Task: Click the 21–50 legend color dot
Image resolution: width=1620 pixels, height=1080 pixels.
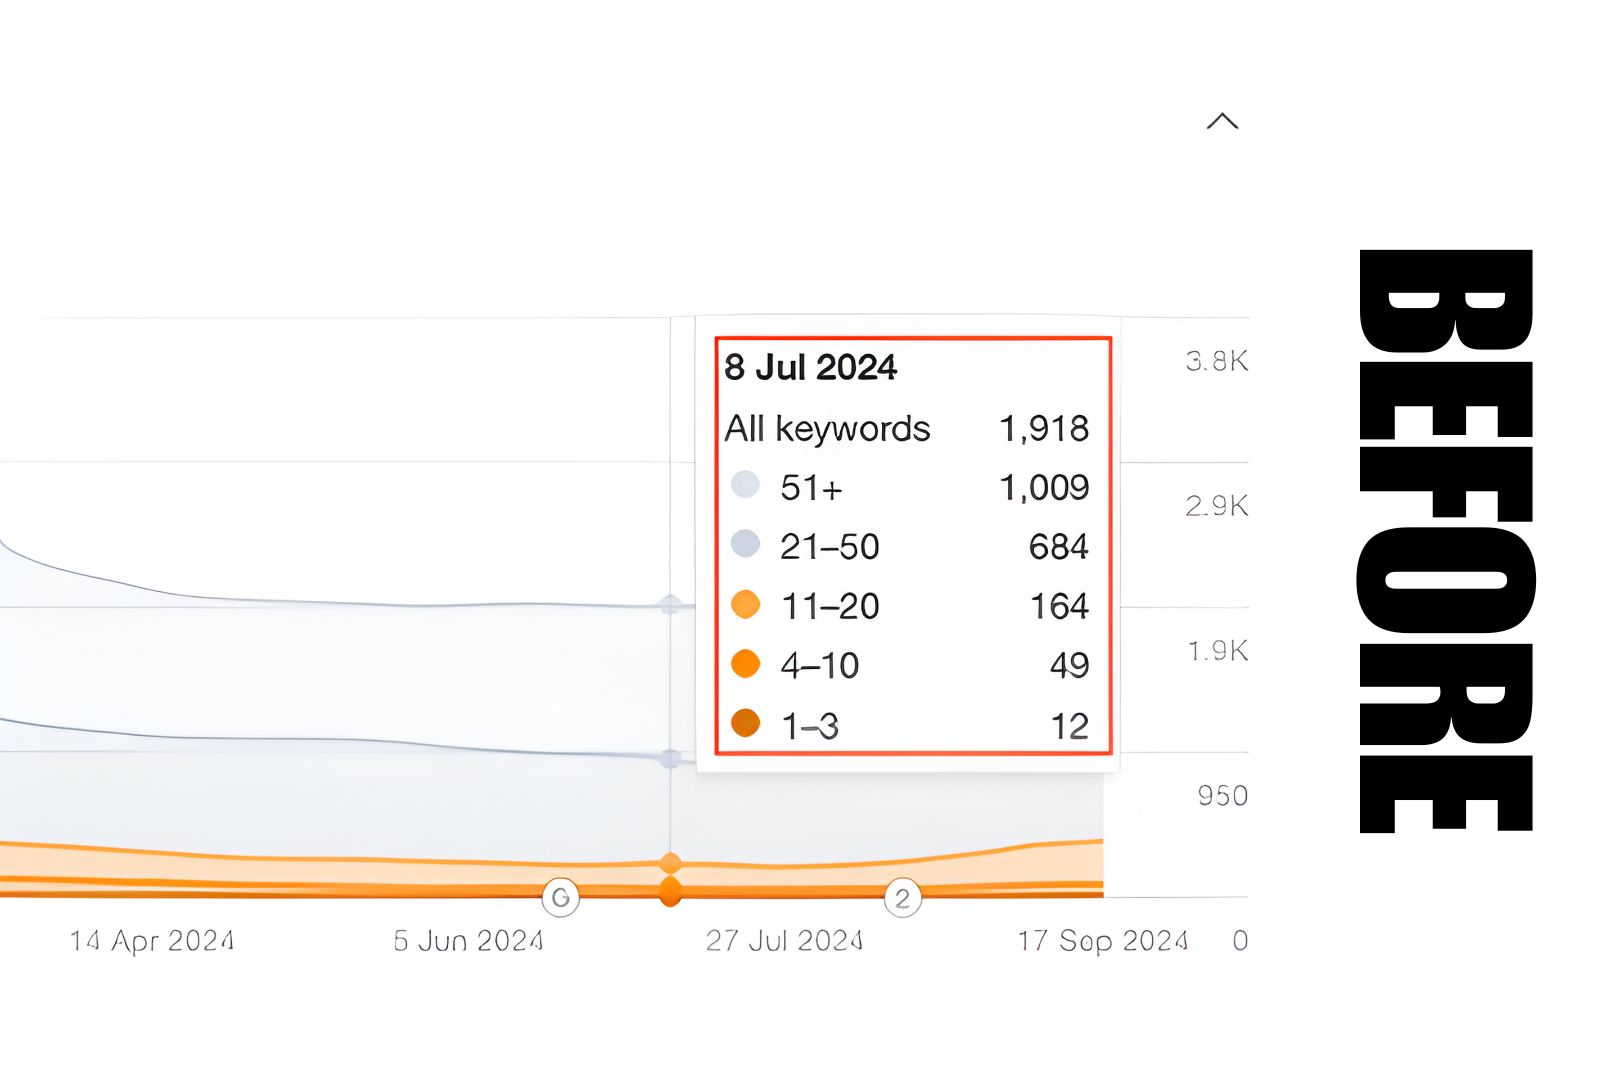Action: pos(745,544)
